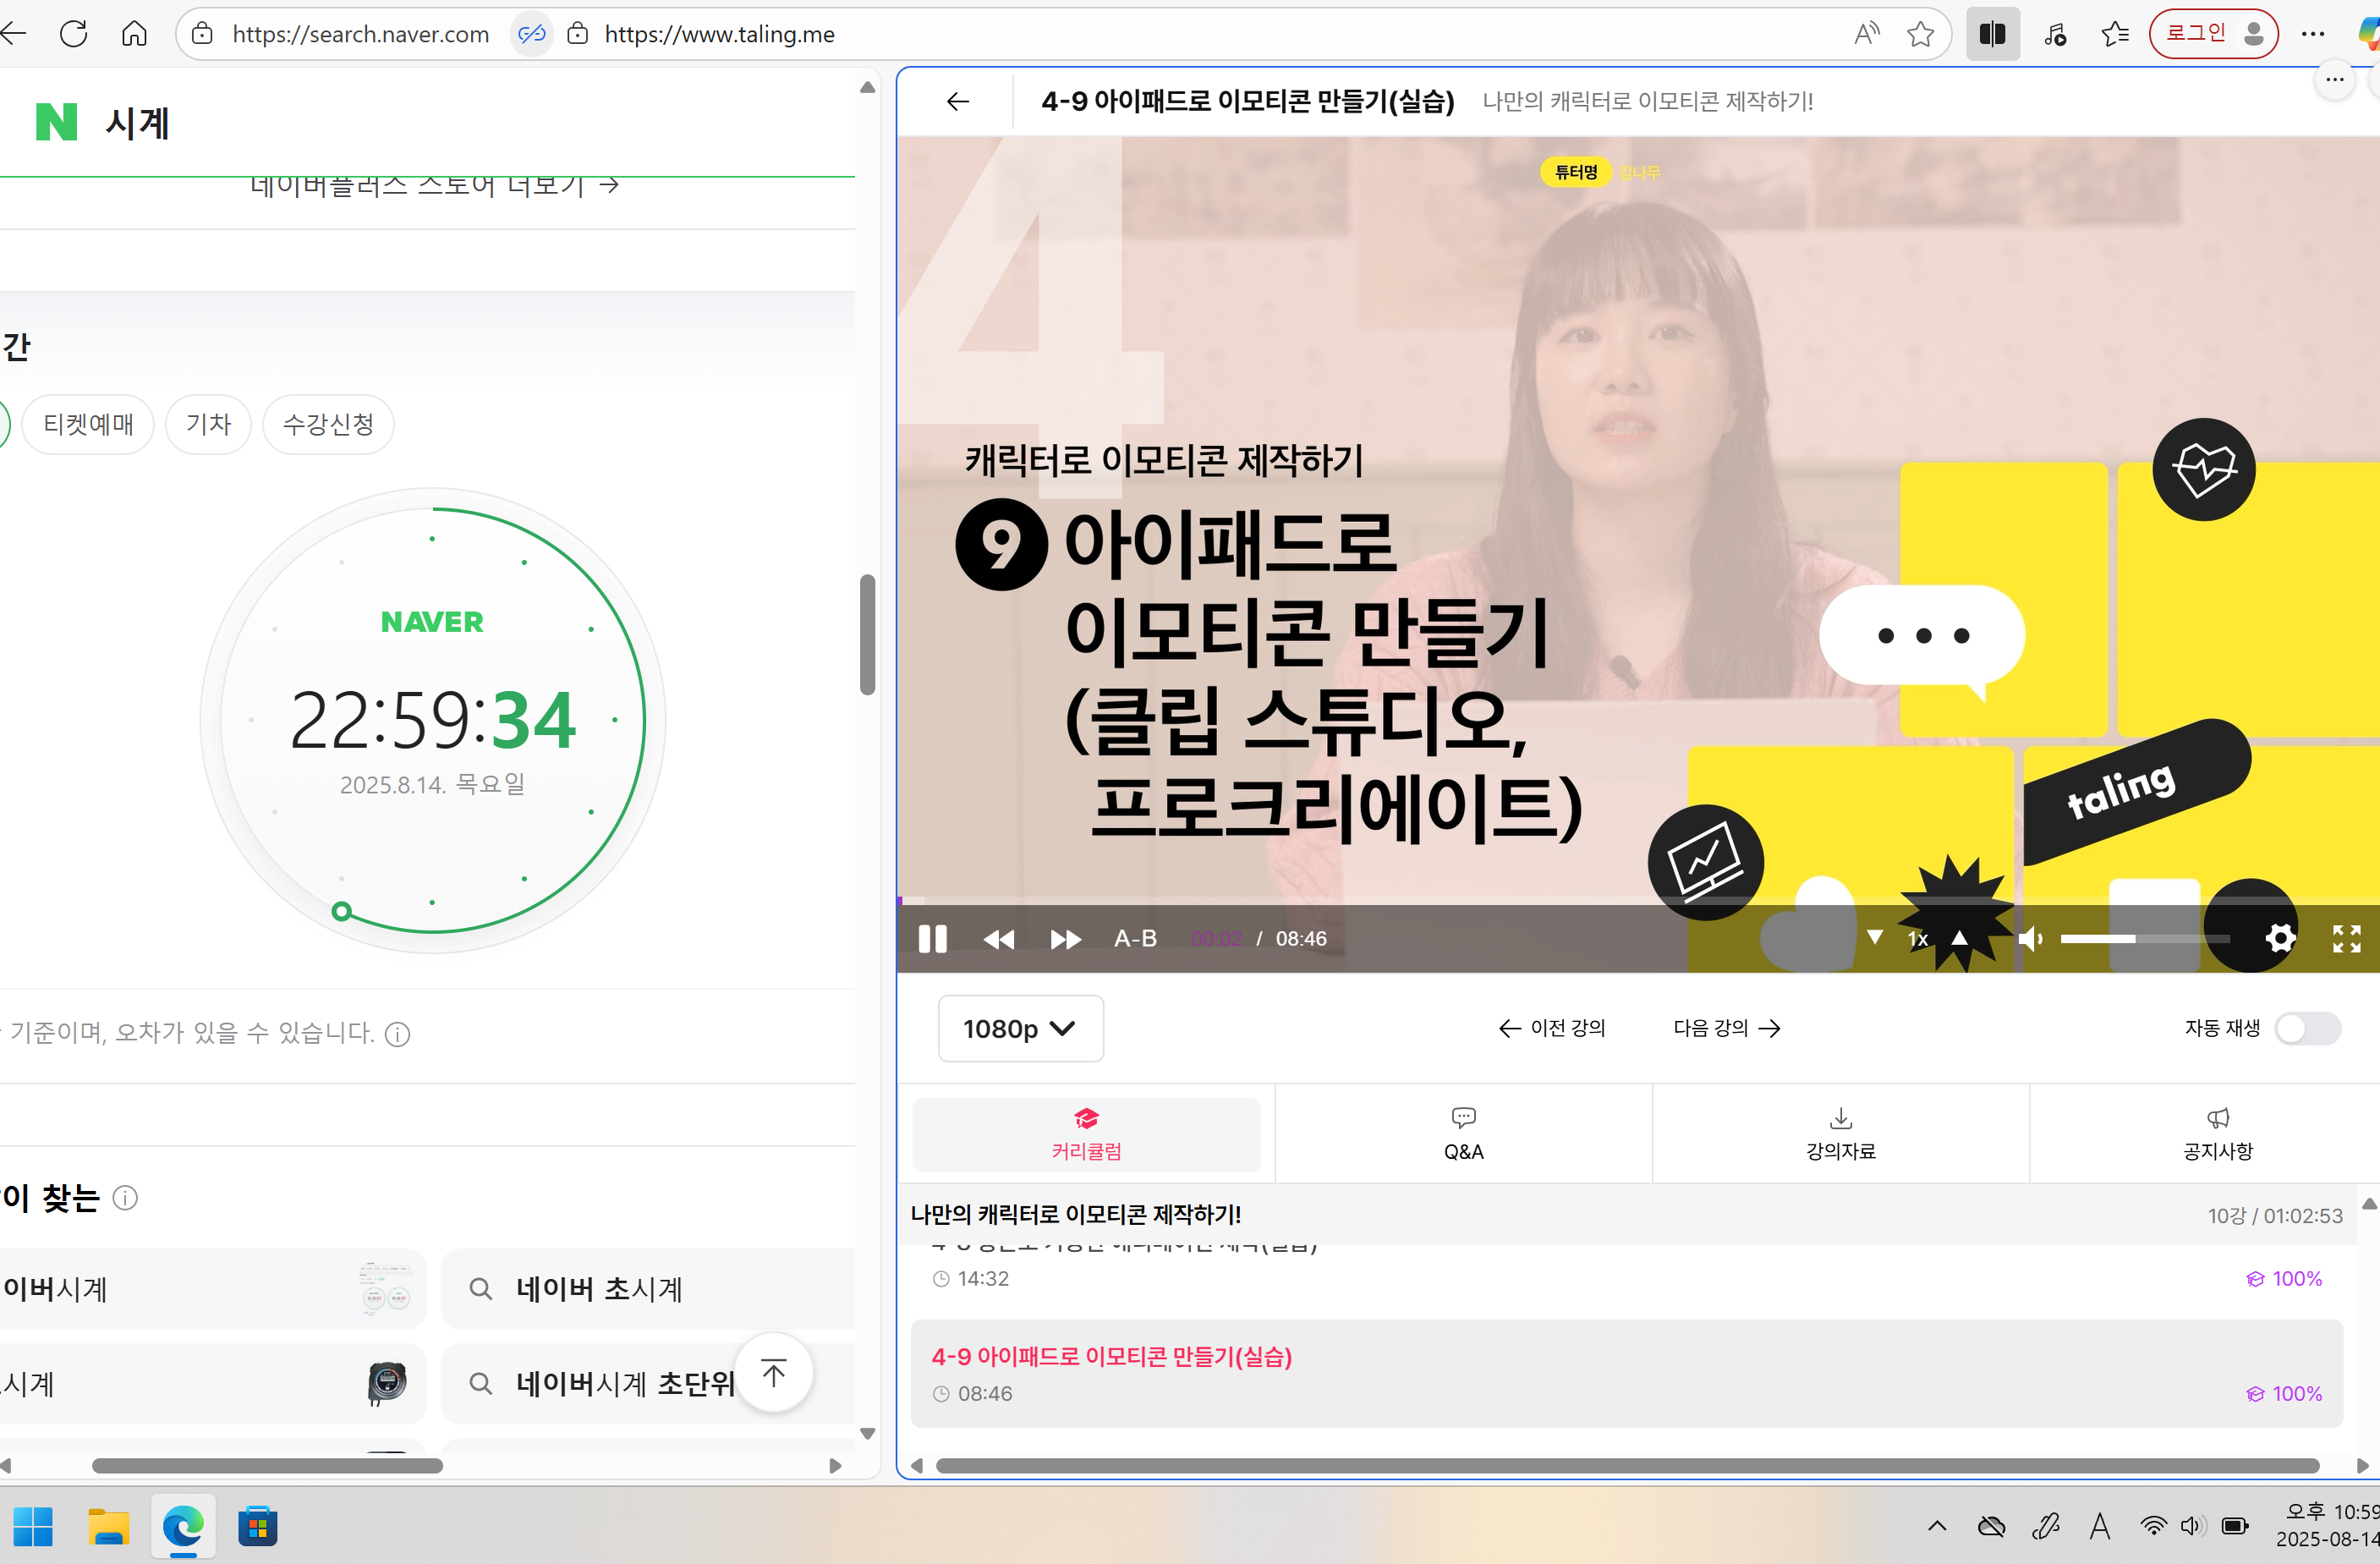Increase playback speed with up triangle
The width and height of the screenshot is (2380, 1564).
(x=1959, y=937)
